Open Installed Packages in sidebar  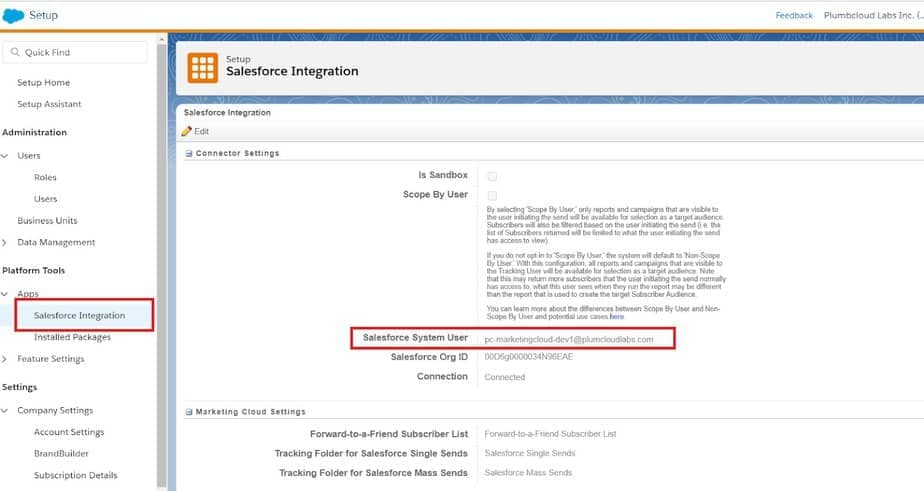coord(72,337)
